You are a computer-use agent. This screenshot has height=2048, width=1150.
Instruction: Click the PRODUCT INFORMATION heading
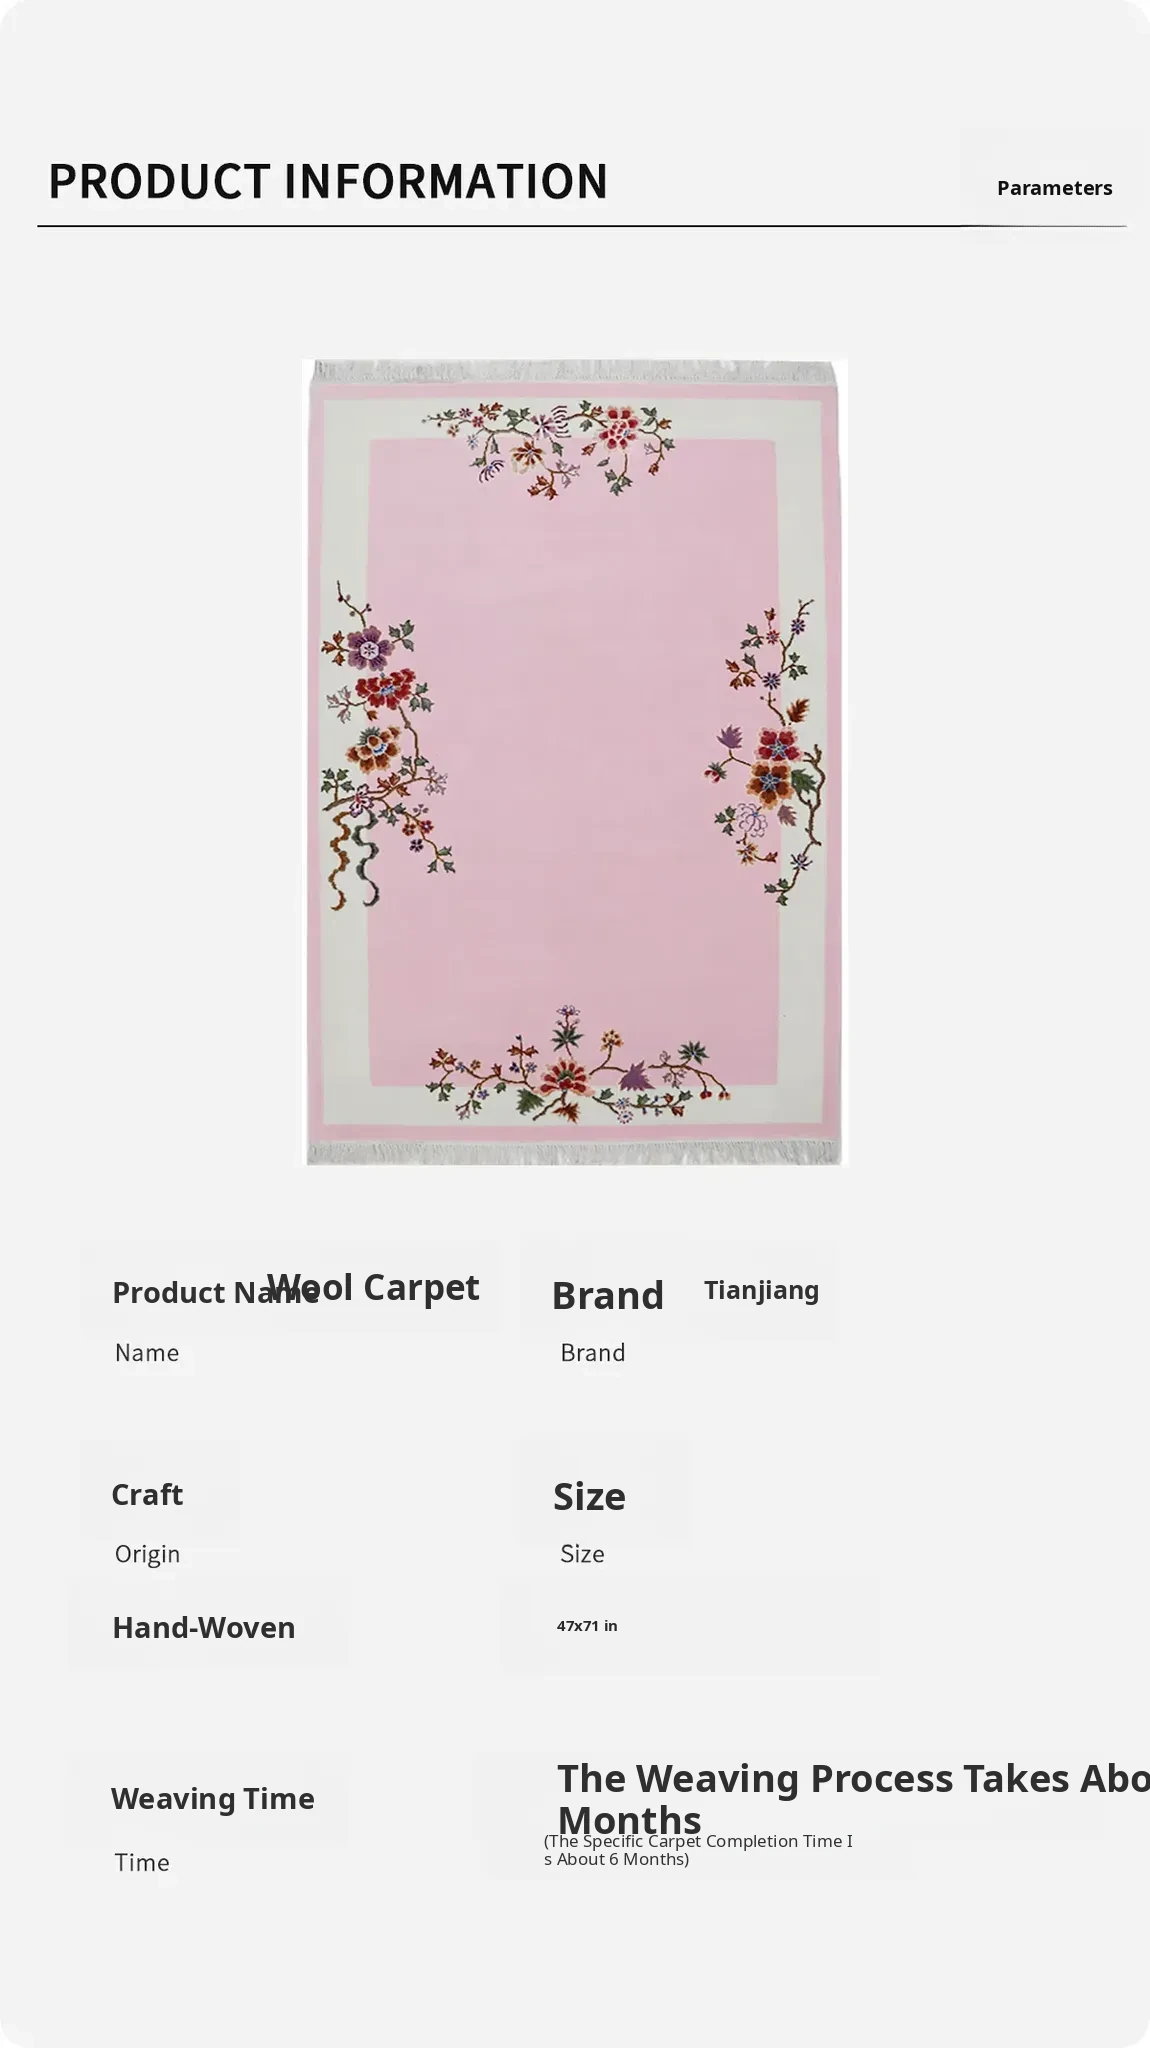click(328, 182)
